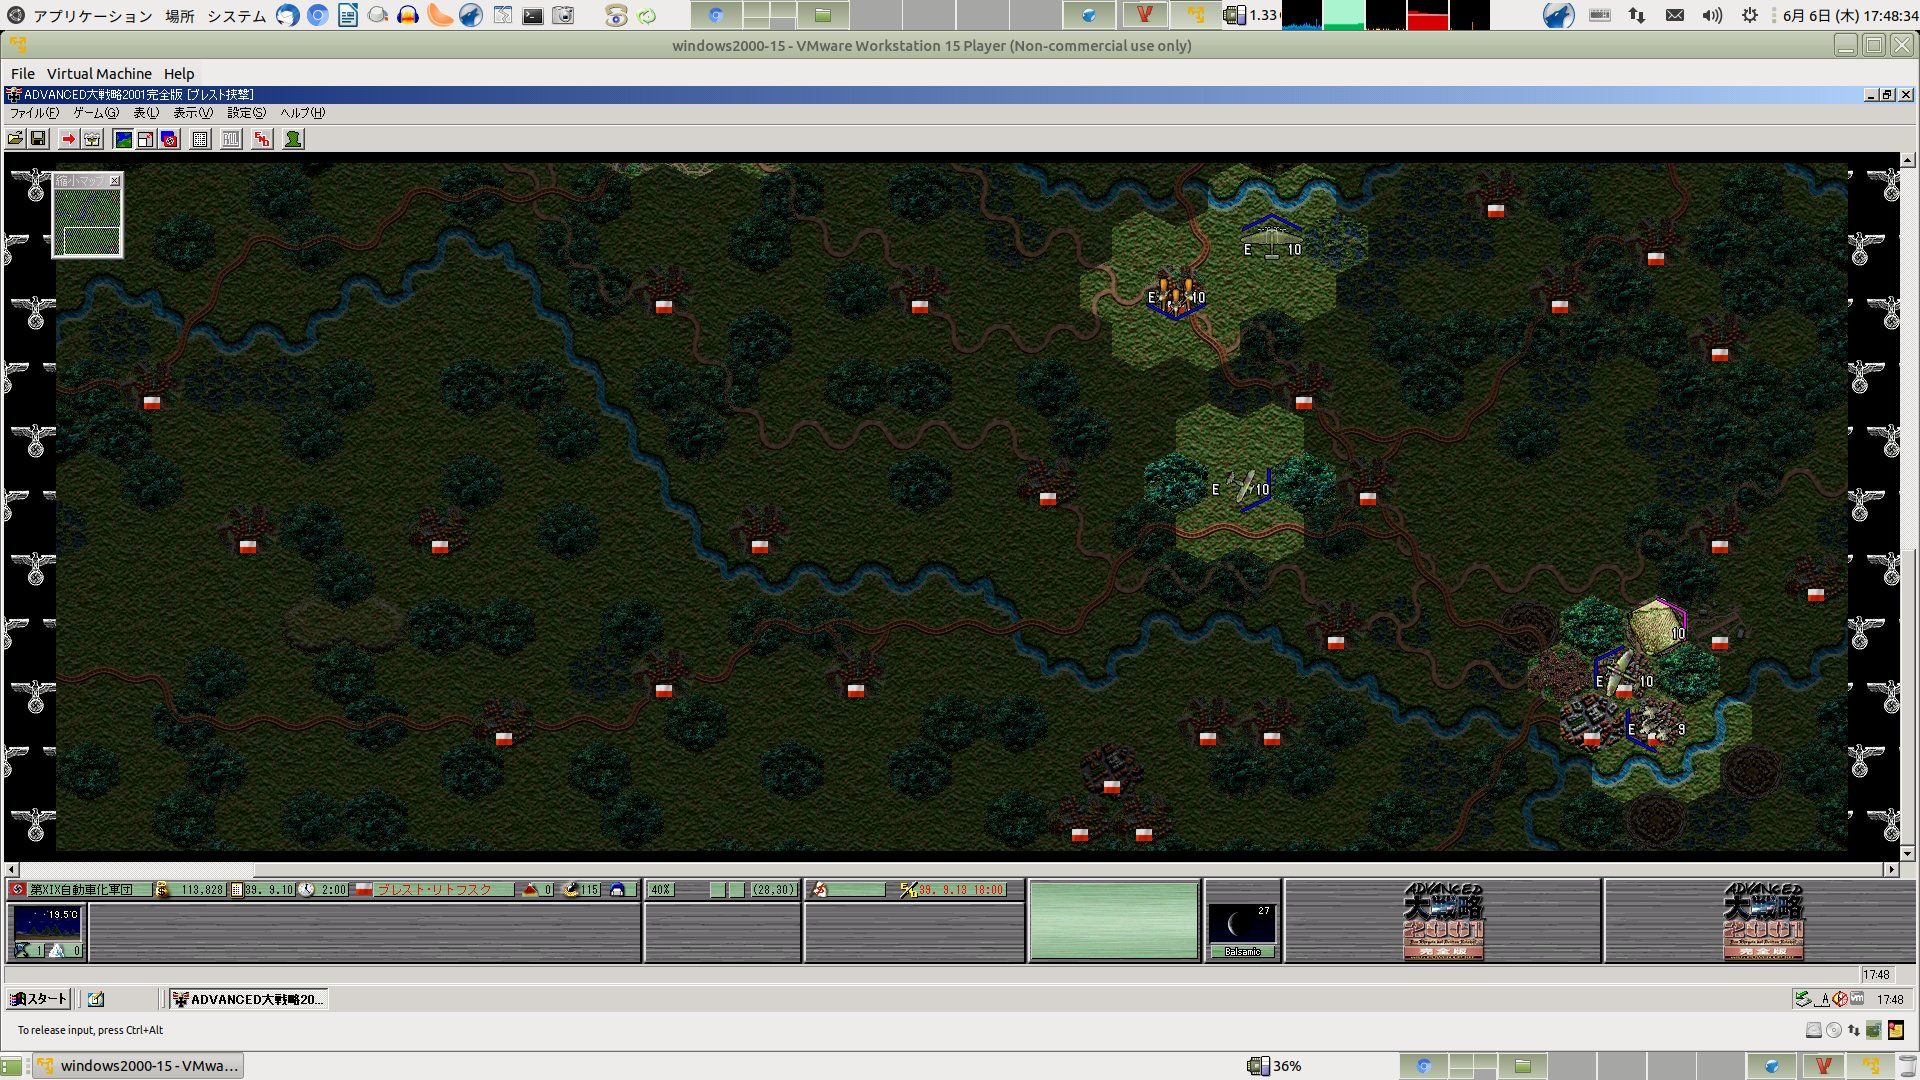Click the red E/N toolbar icon
Image resolution: width=1920 pixels, height=1080 pixels.
(262, 139)
